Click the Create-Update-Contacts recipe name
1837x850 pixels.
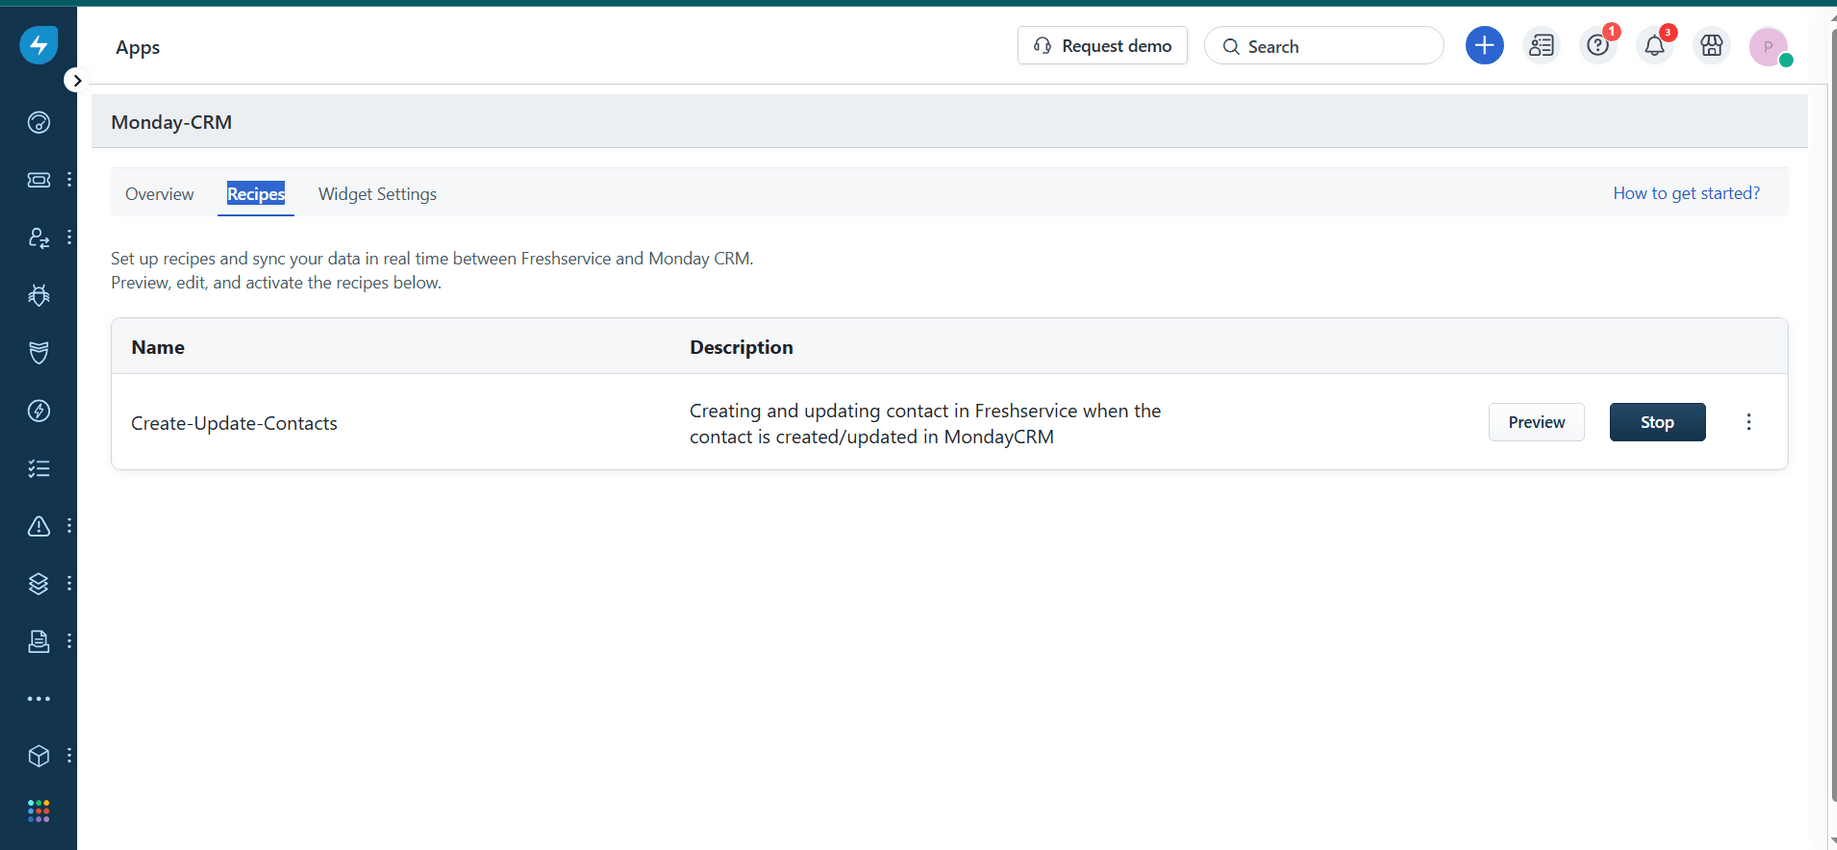(x=234, y=423)
